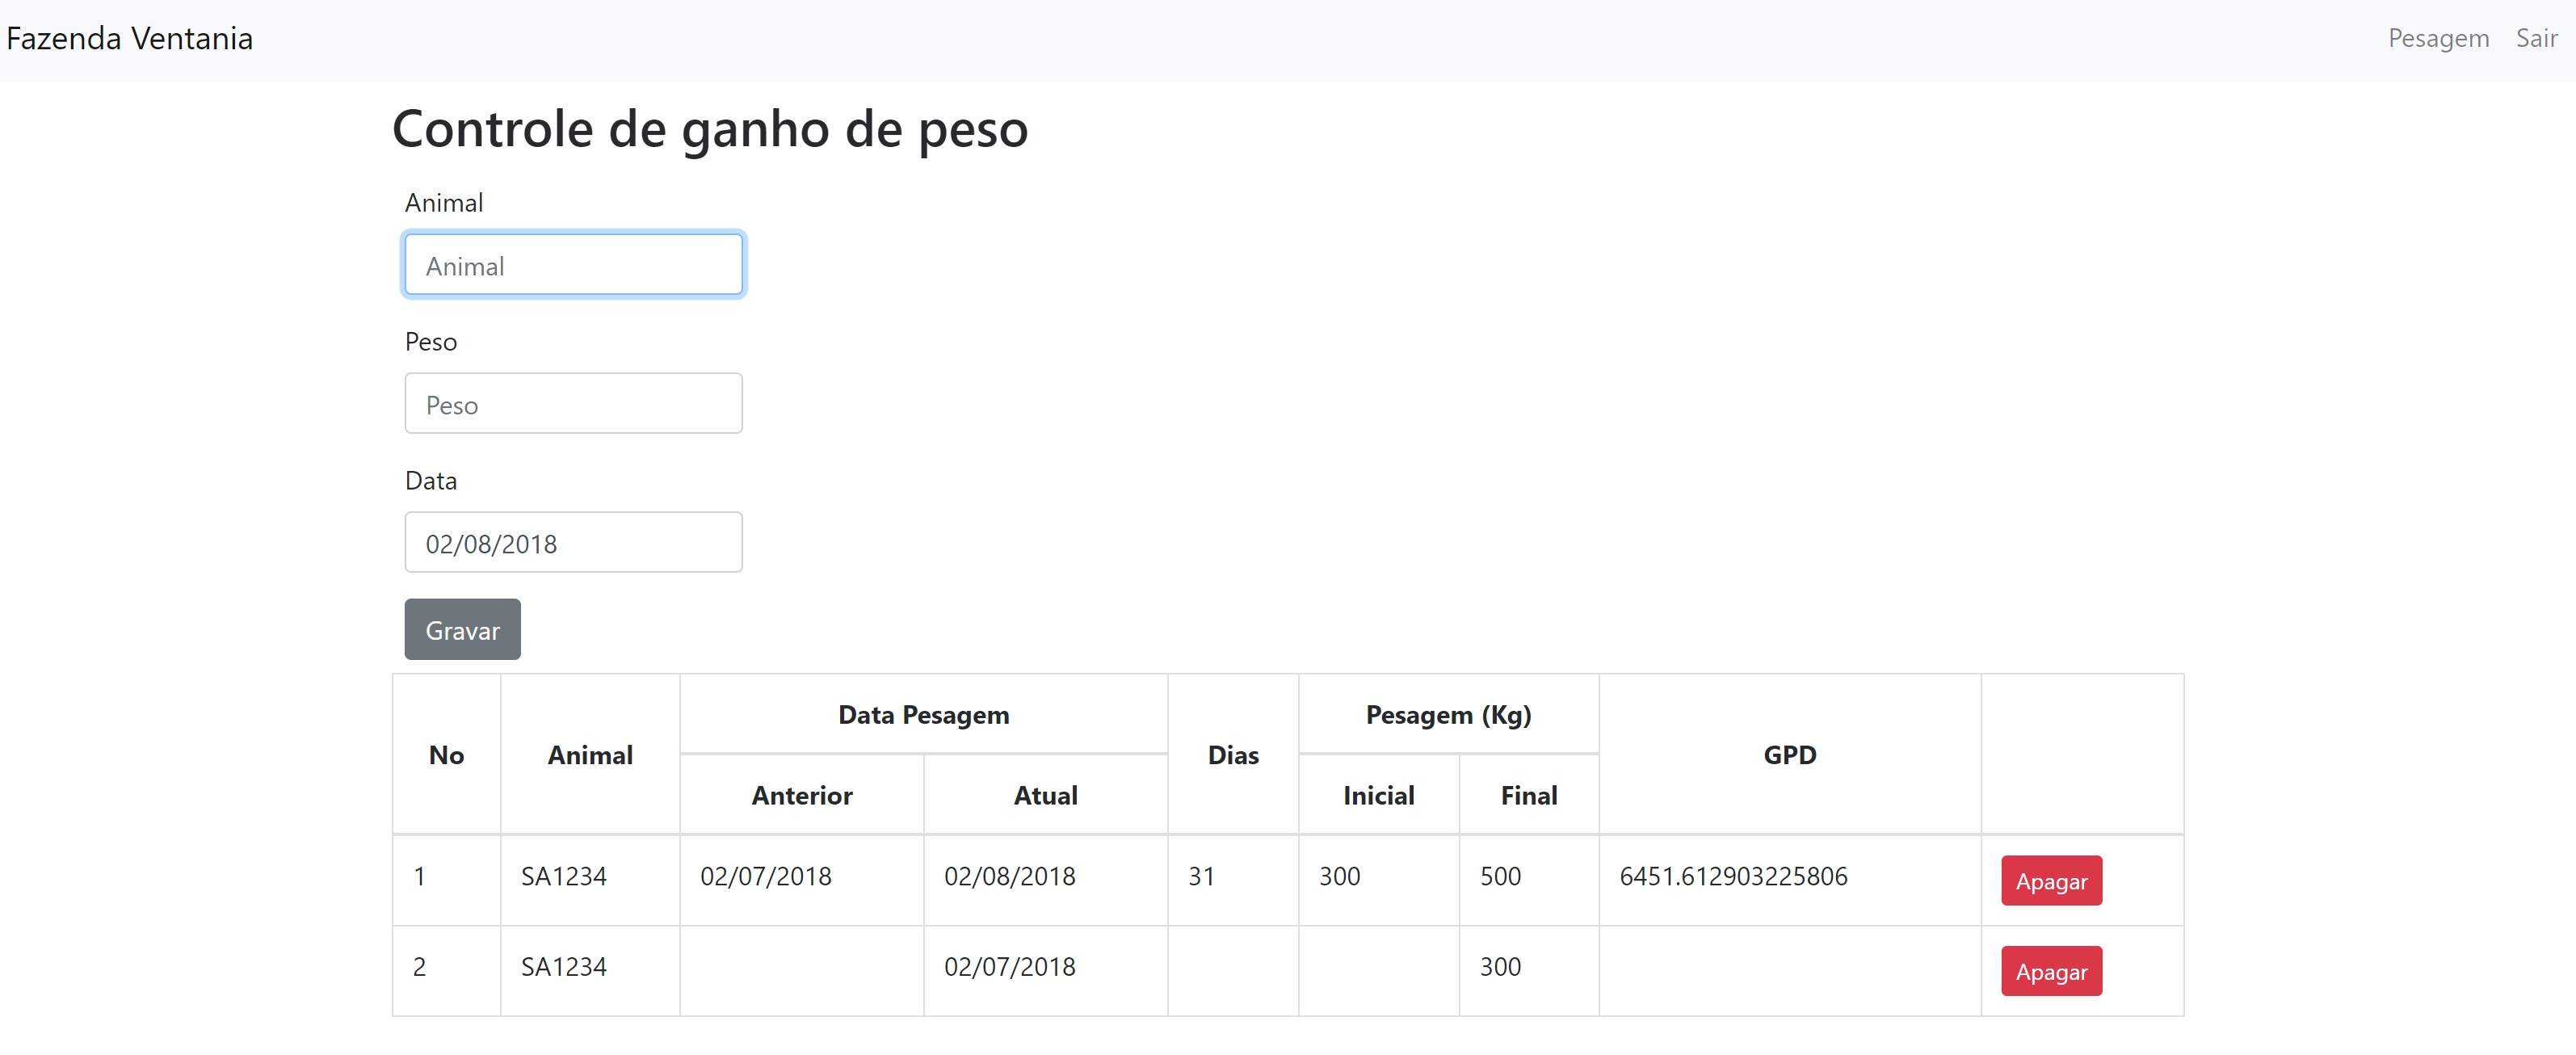Click the Final weight 500 cell
This screenshot has width=2576, height=1055.
1500,877
